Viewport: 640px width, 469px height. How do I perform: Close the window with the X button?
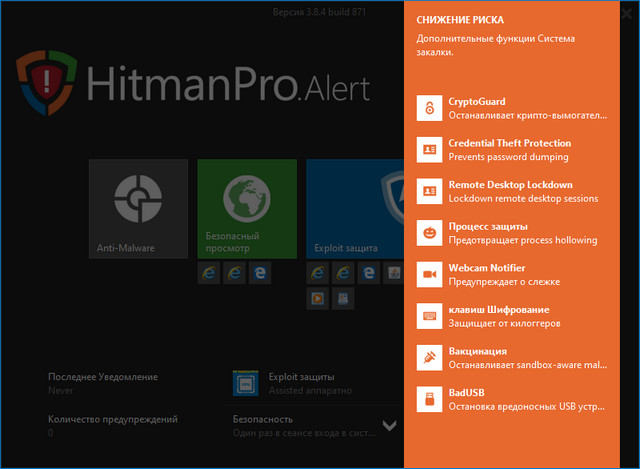[627, 13]
